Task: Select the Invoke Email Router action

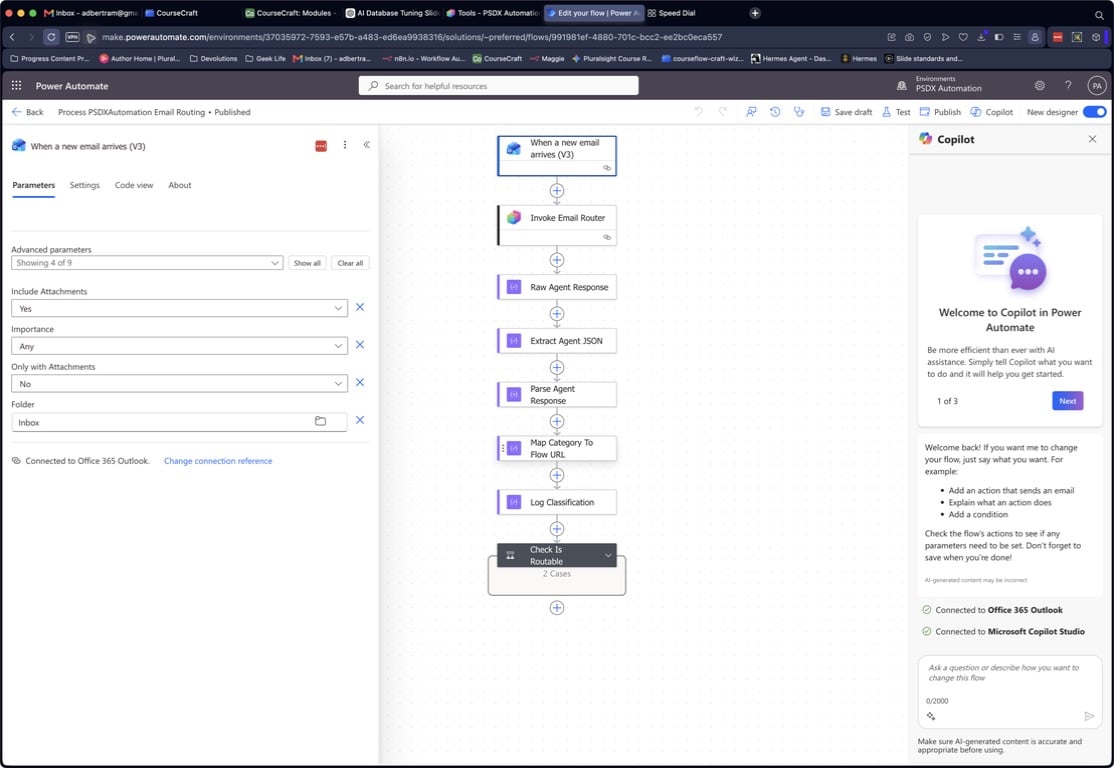Action: pos(557,225)
